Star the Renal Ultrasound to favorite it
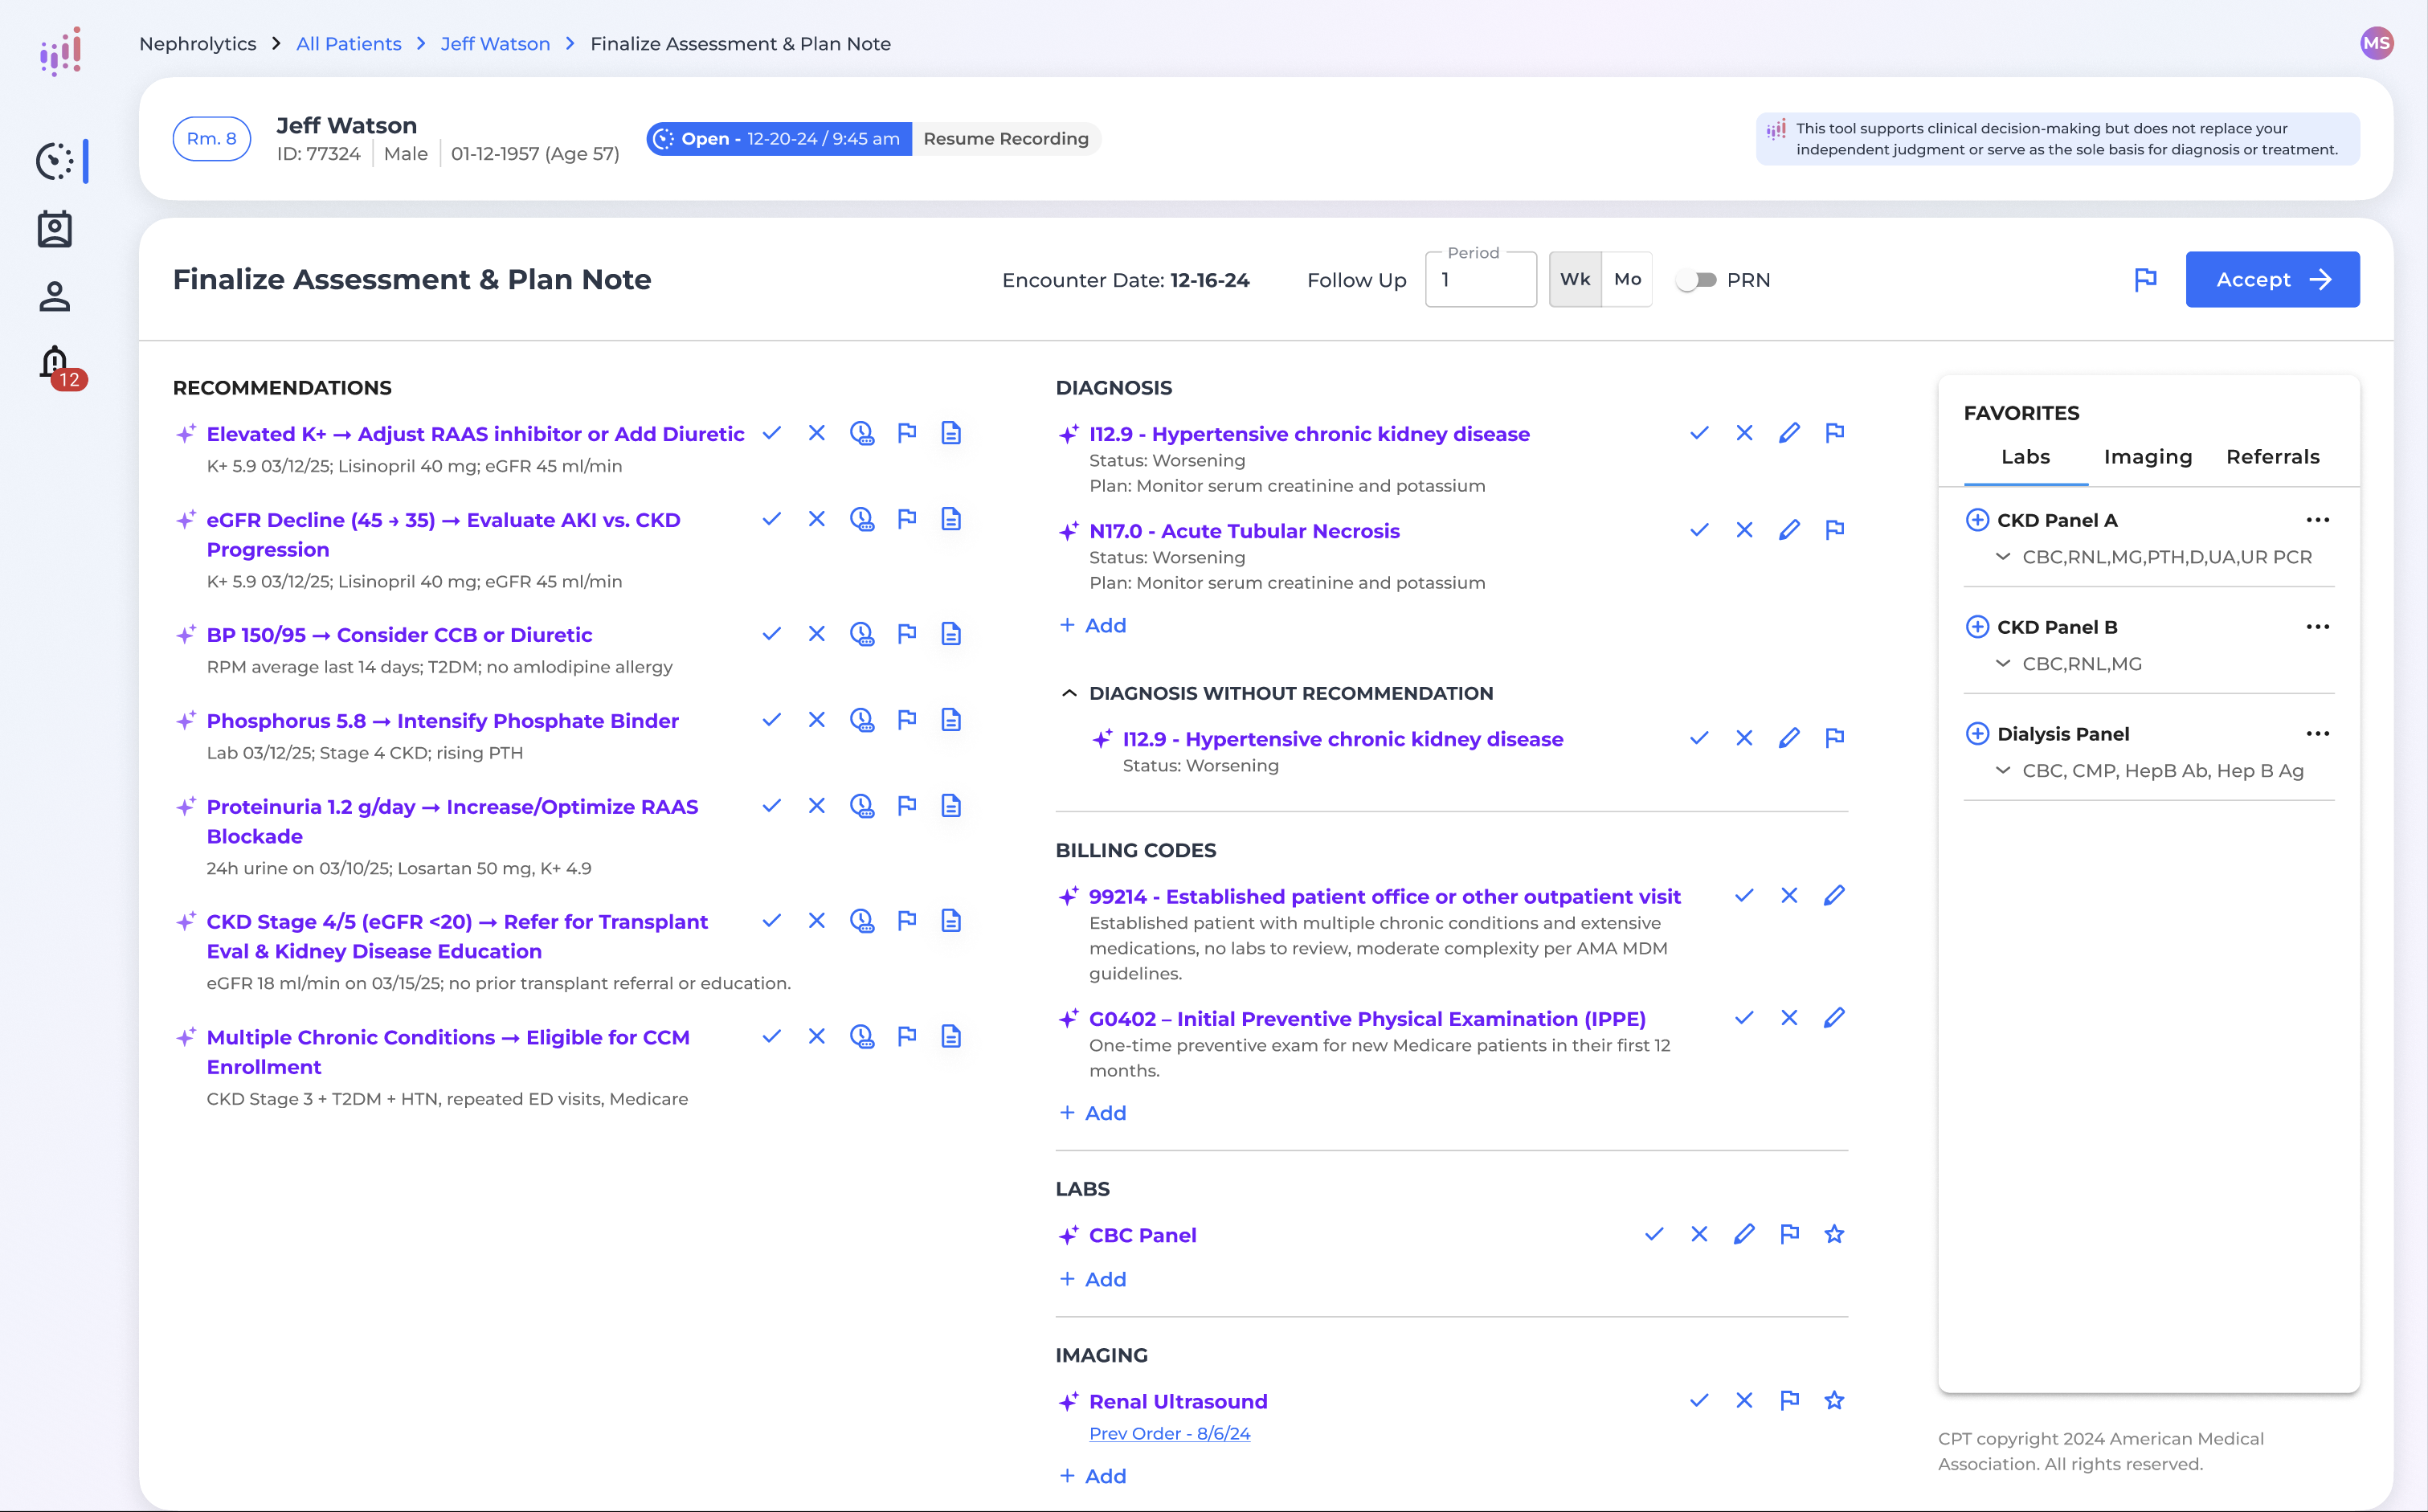Image resolution: width=2428 pixels, height=1512 pixels. 1835,1400
